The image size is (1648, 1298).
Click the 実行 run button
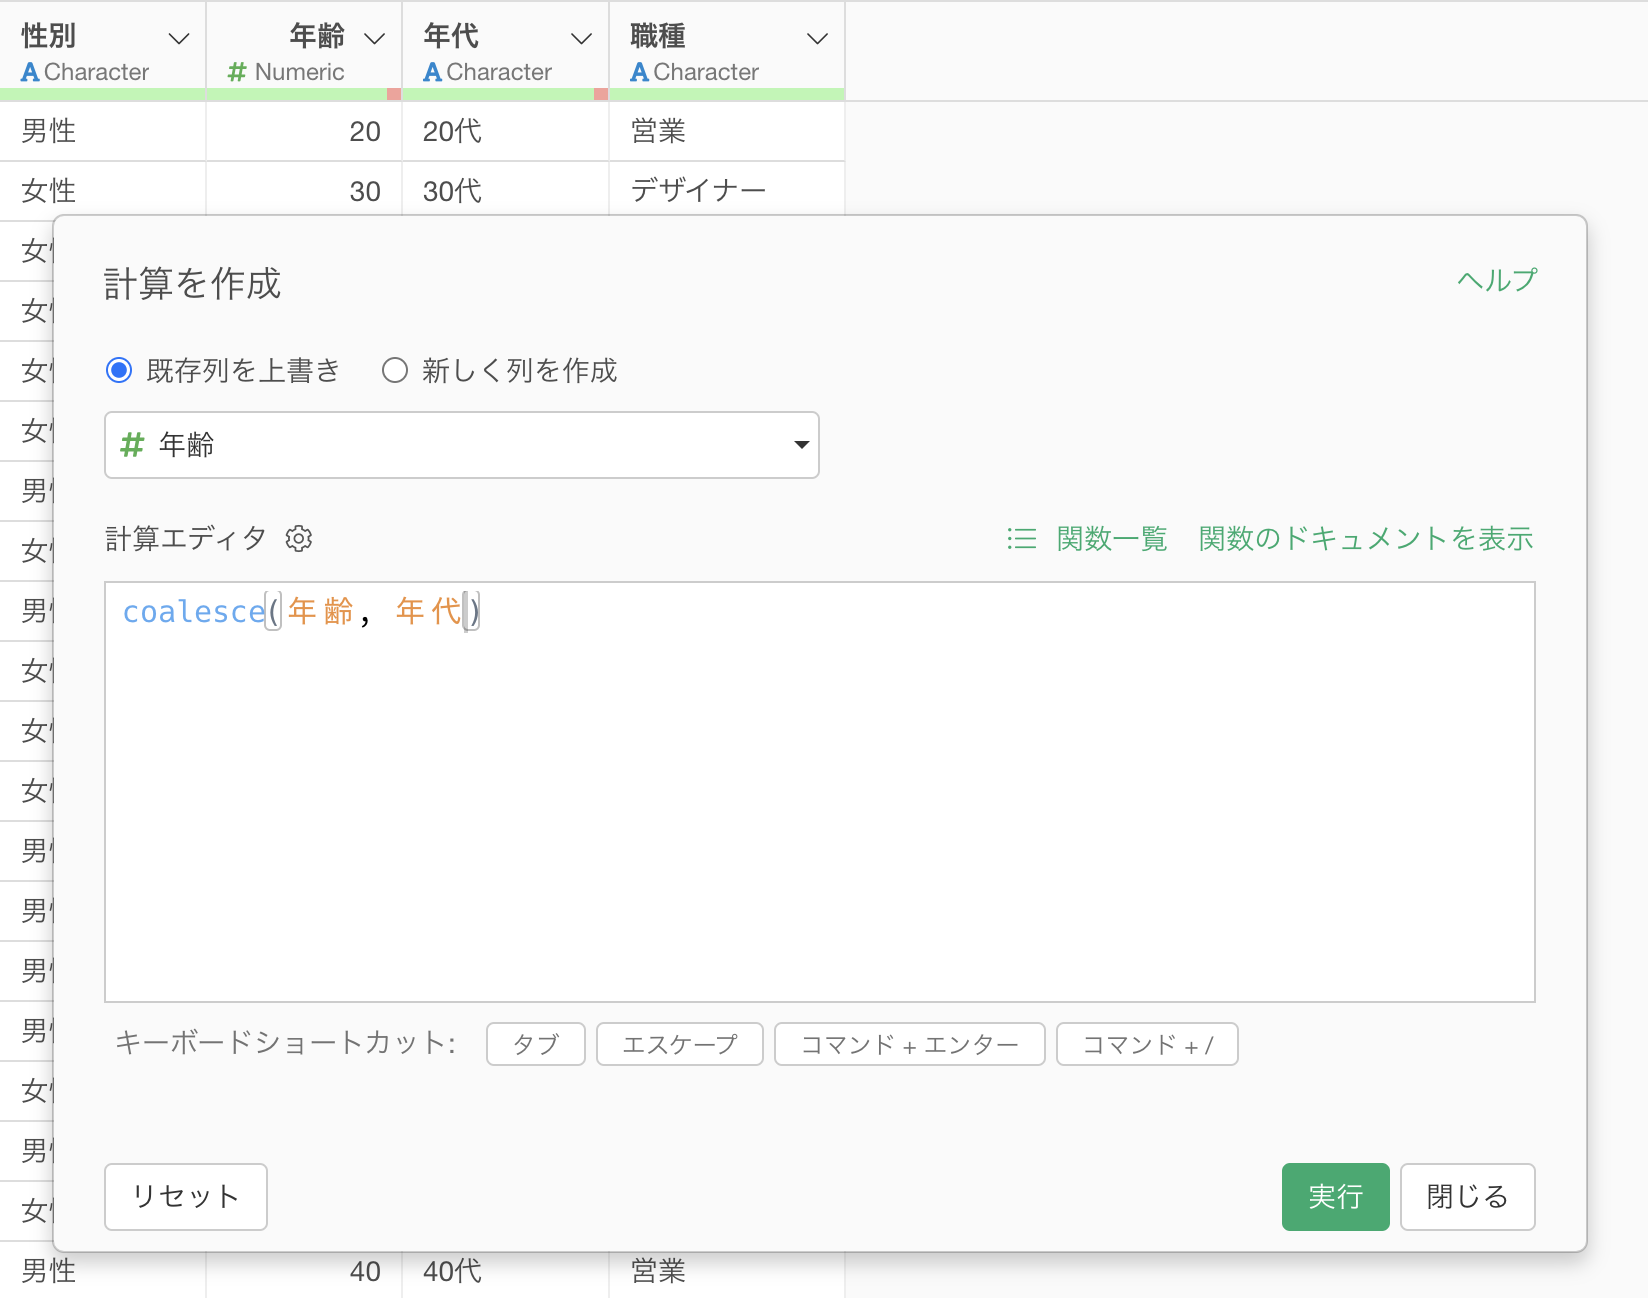pyautogui.click(x=1335, y=1196)
